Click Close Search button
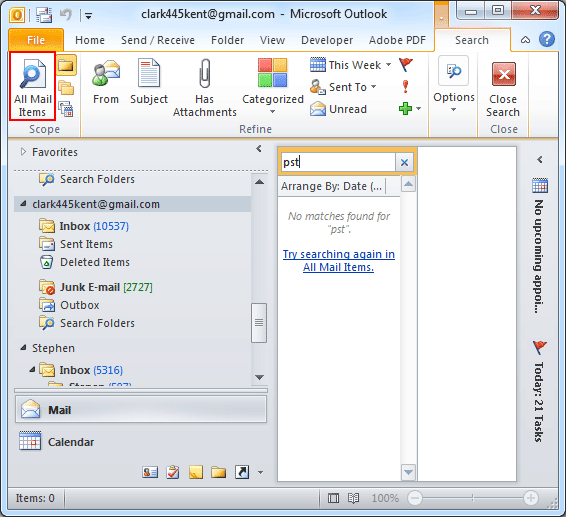This screenshot has height=517, width=566. (x=503, y=90)
